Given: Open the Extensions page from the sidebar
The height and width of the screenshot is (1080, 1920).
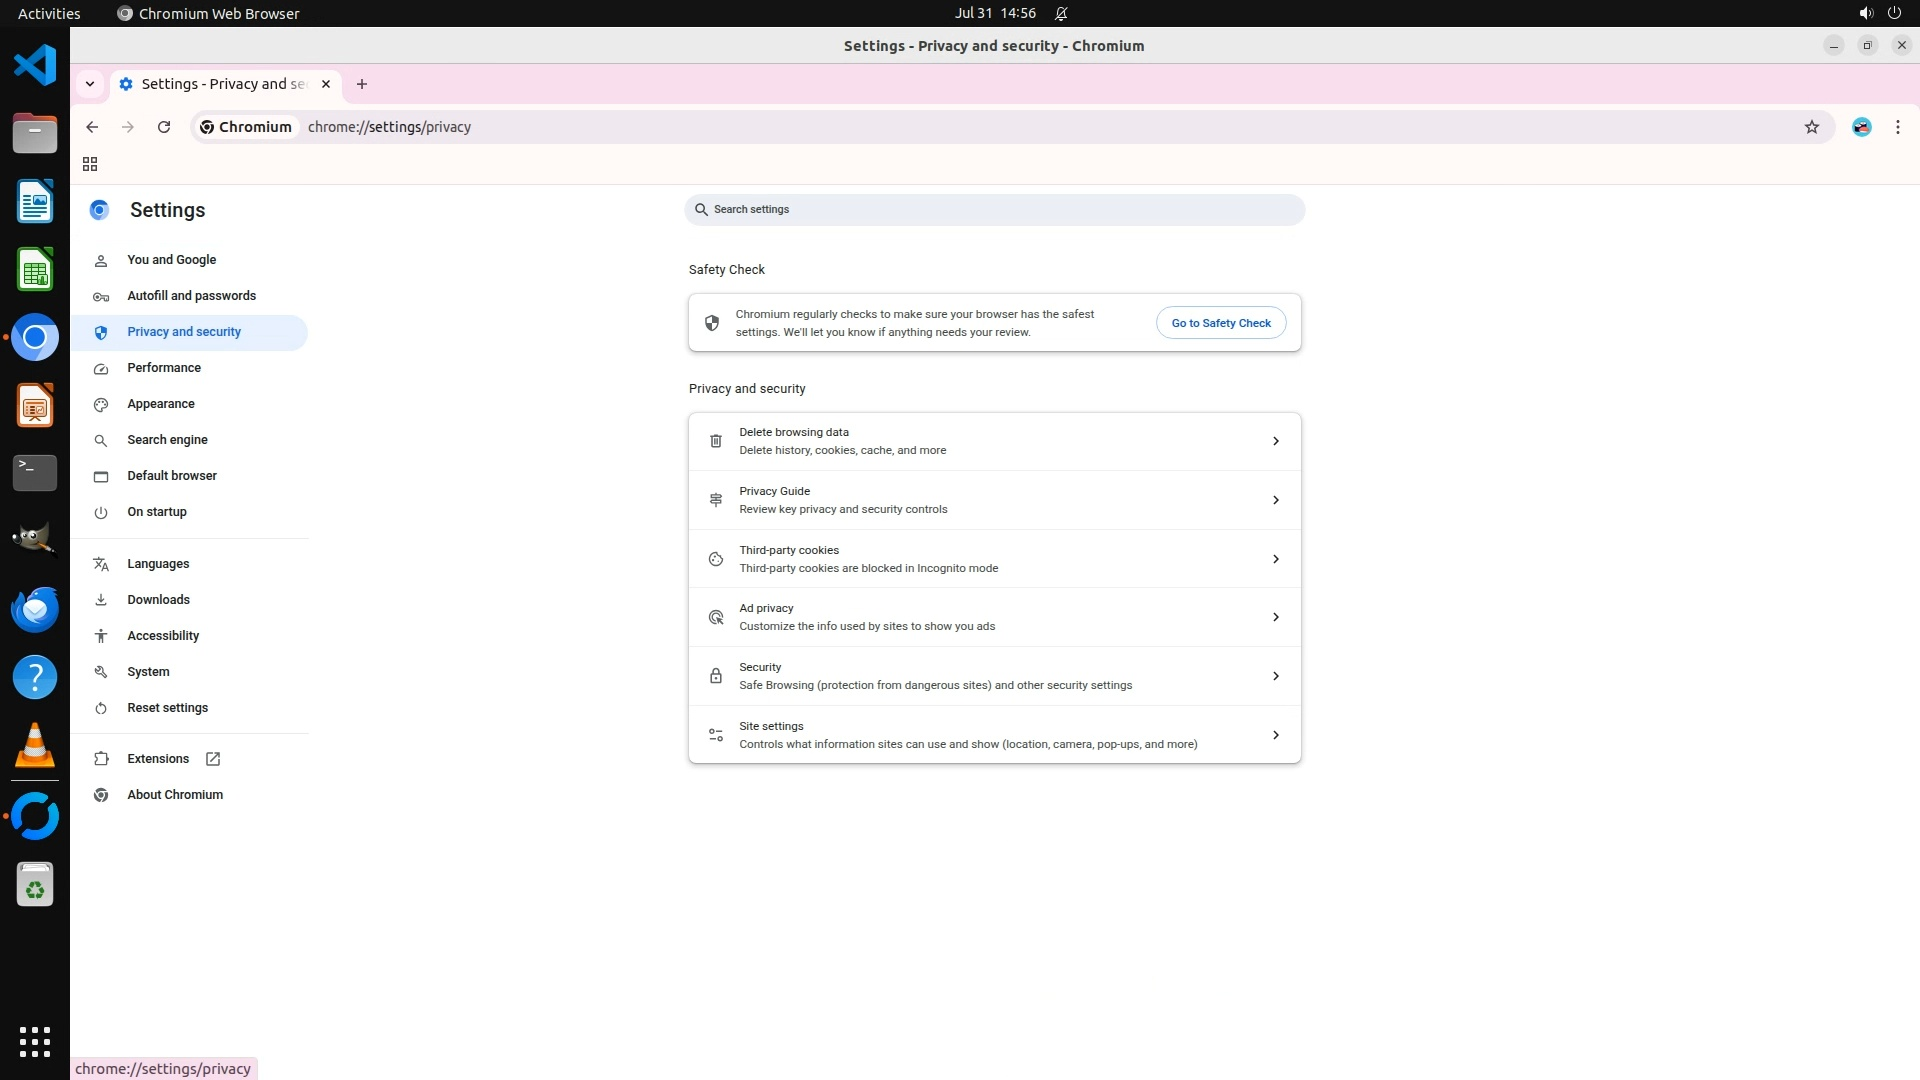Looking at the screenshot, I should 158,759.
